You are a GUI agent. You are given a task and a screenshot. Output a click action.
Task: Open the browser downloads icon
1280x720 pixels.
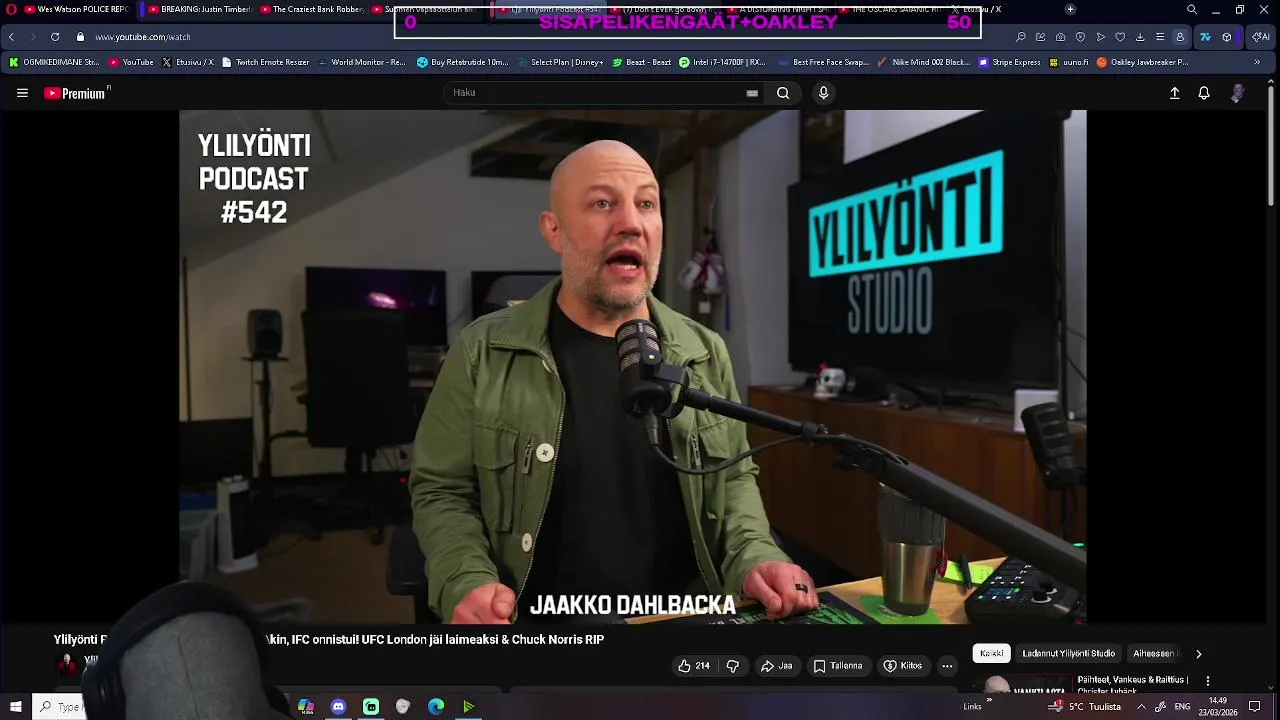click(x=1140, y=37)
